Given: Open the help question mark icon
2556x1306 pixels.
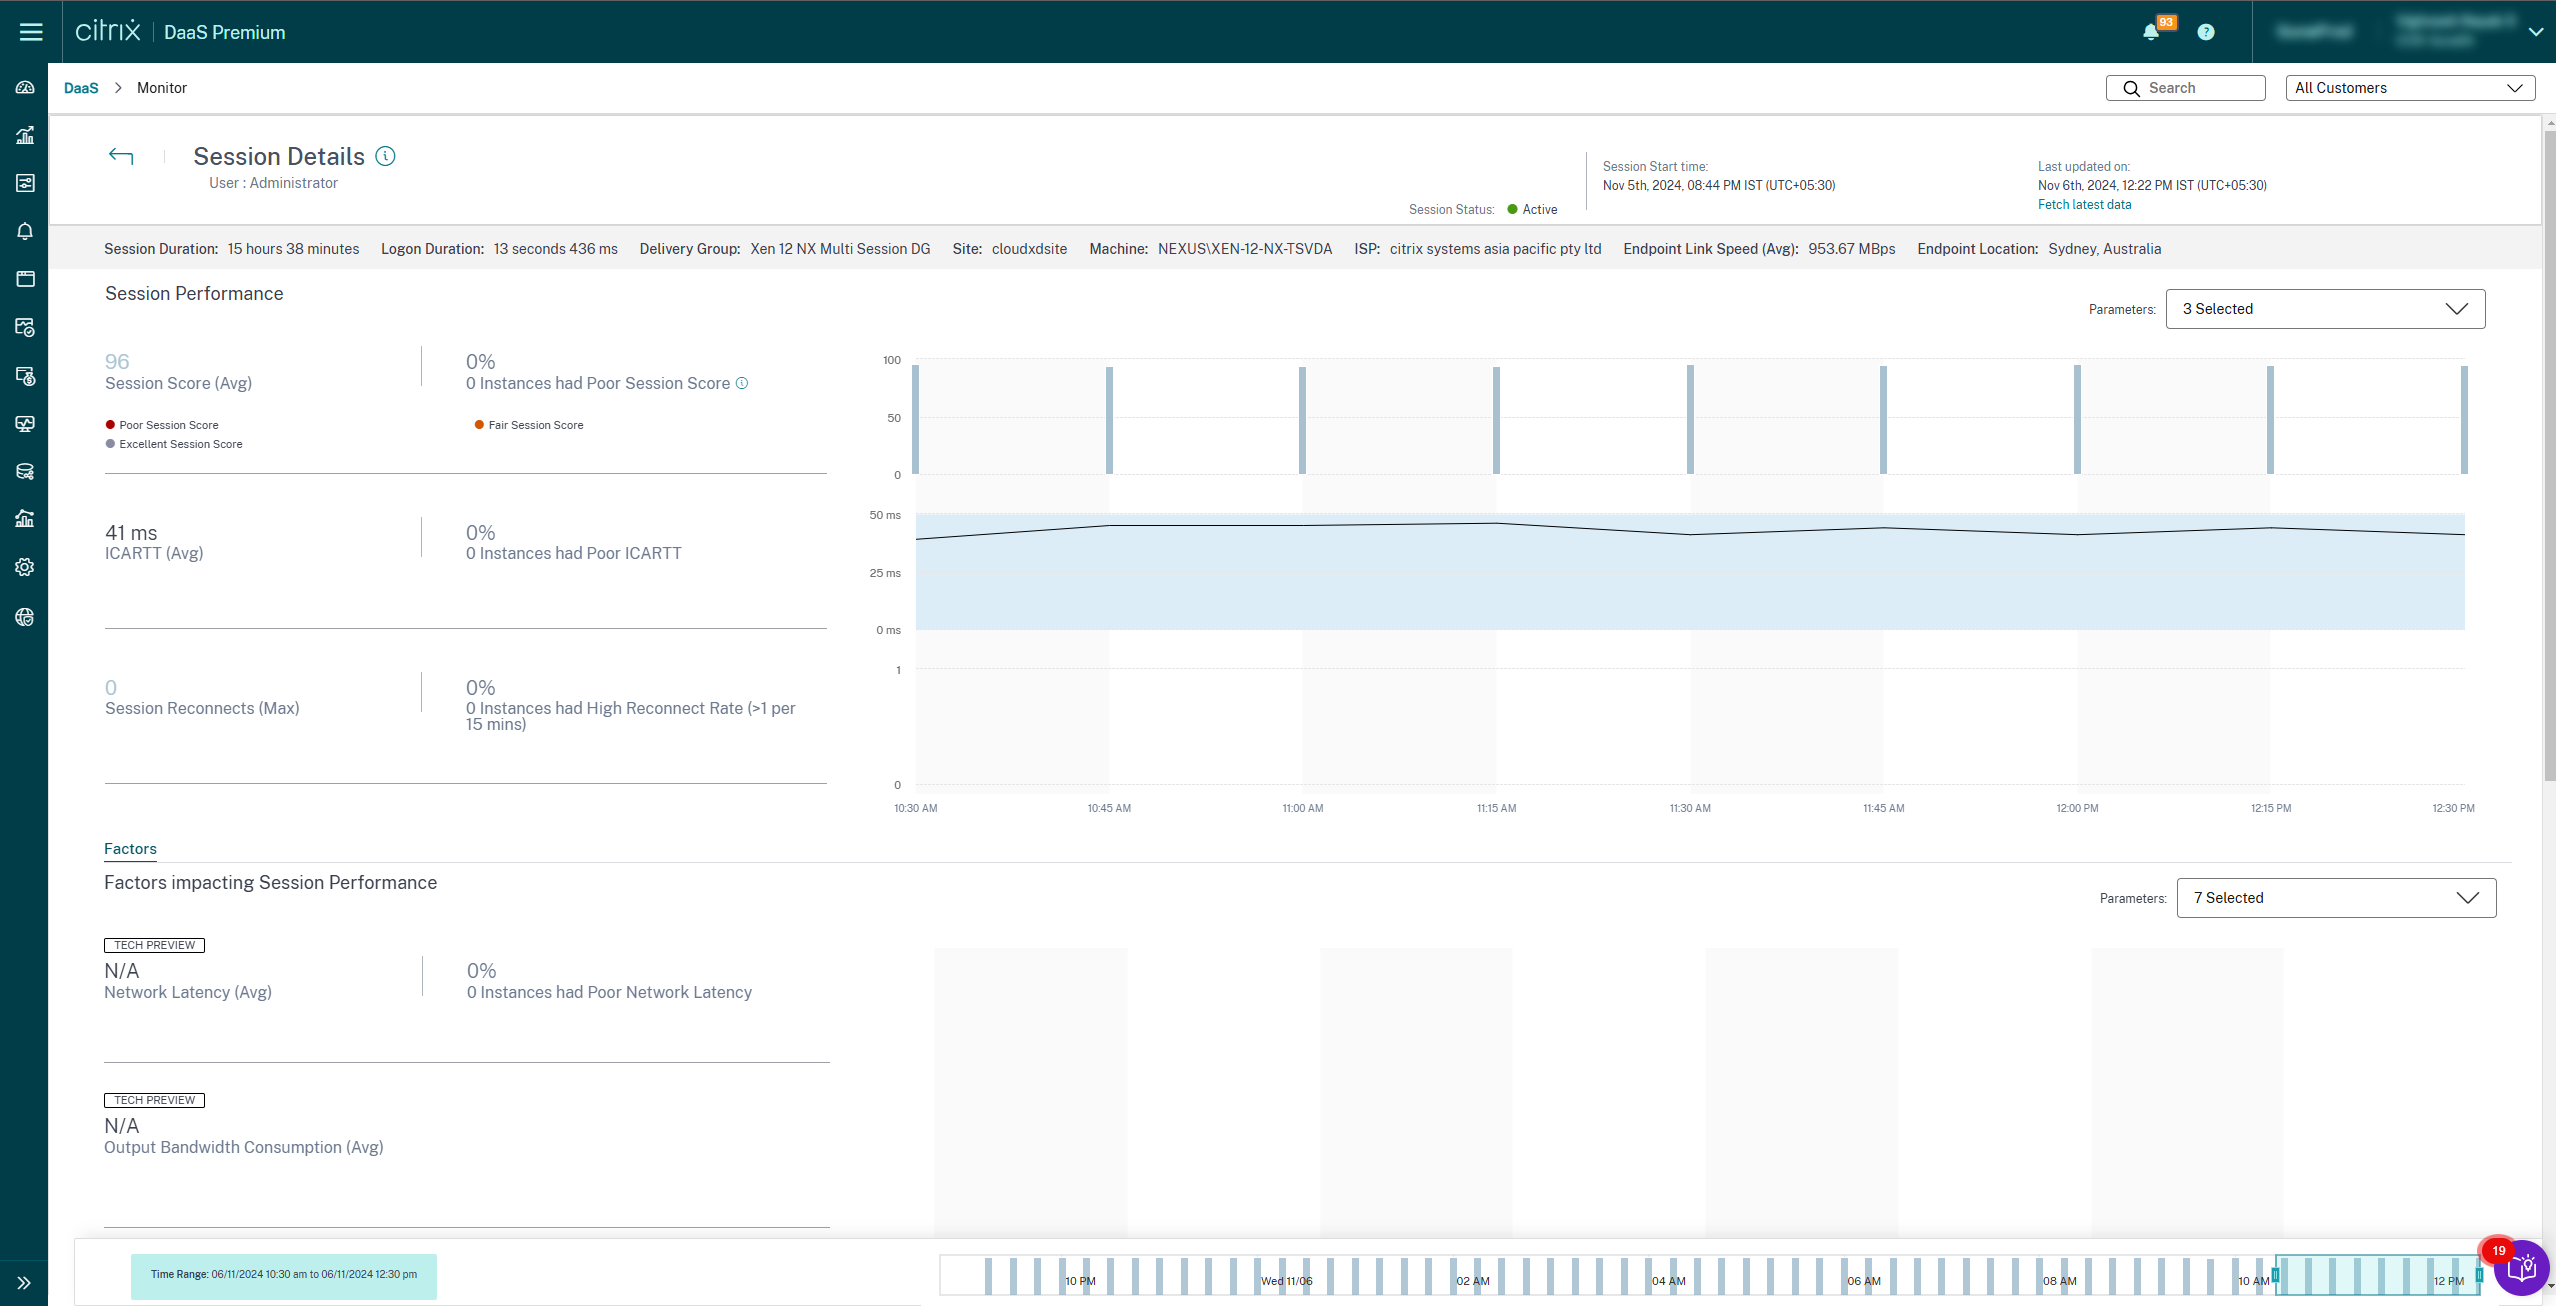Looking at the screenshot, I should 2205,32.
